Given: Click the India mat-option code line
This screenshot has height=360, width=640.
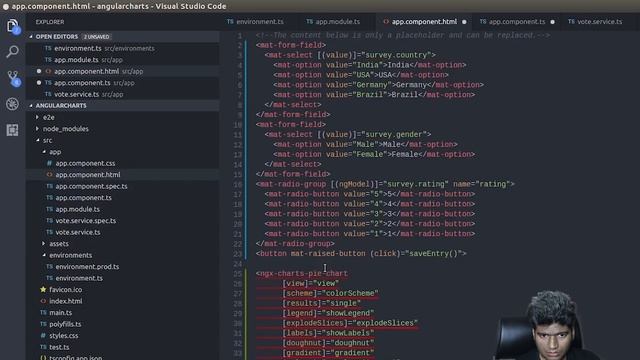Looking at the screenshot, I should coord(370,65).
